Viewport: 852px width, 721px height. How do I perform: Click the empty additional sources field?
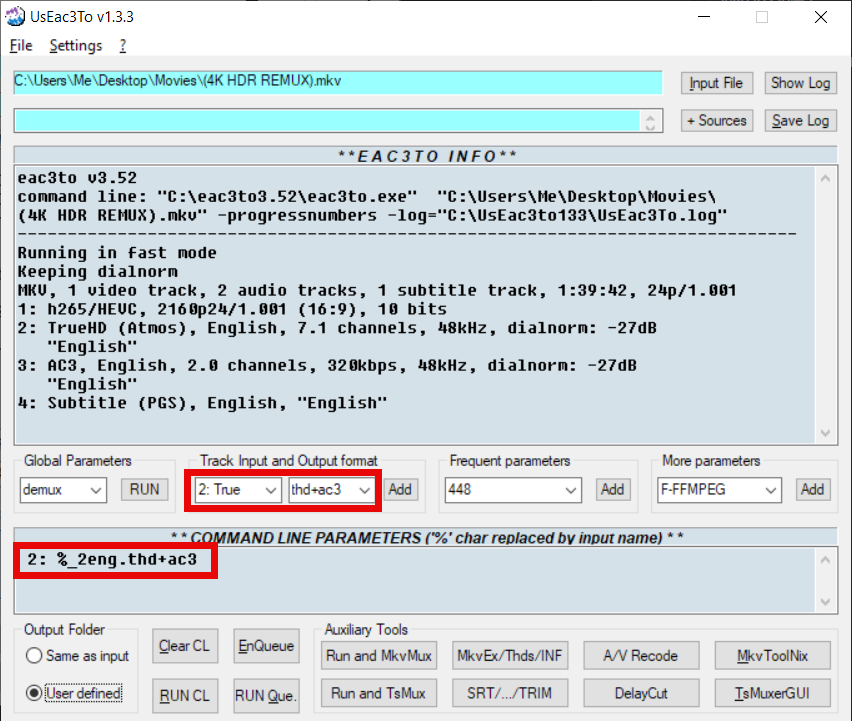[327, 121]
